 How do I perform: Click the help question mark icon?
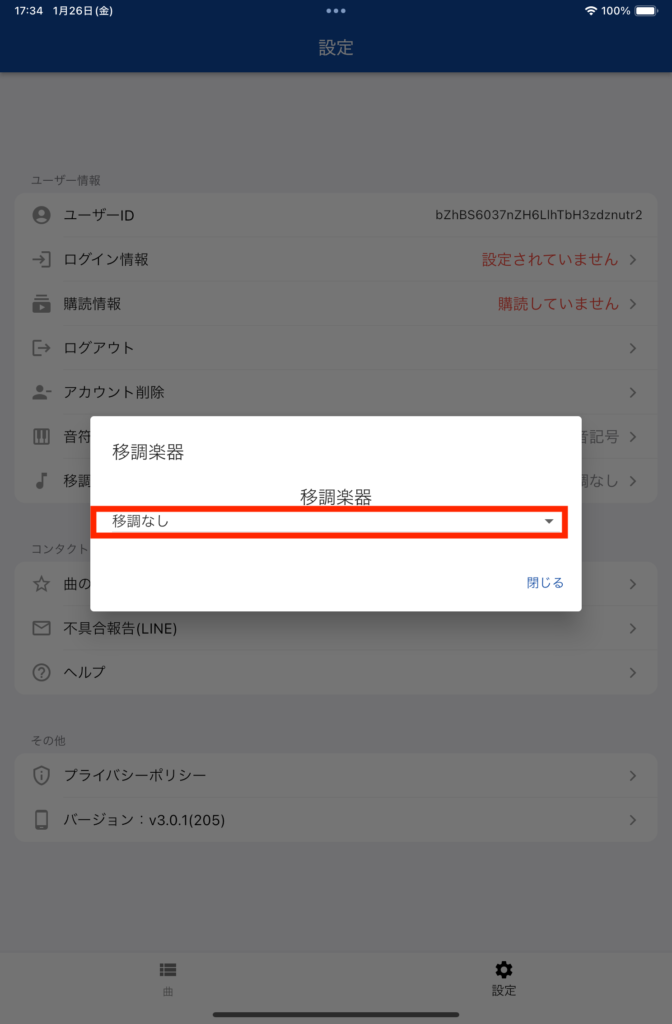click(41, 672)
